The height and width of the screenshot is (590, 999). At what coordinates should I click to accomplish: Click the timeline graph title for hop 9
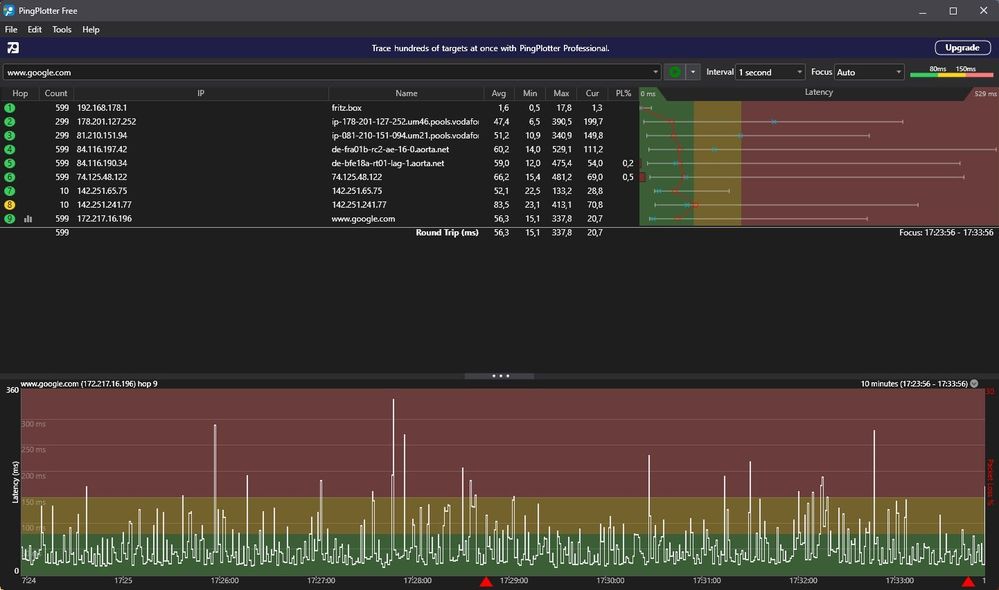tap(89, 384)
